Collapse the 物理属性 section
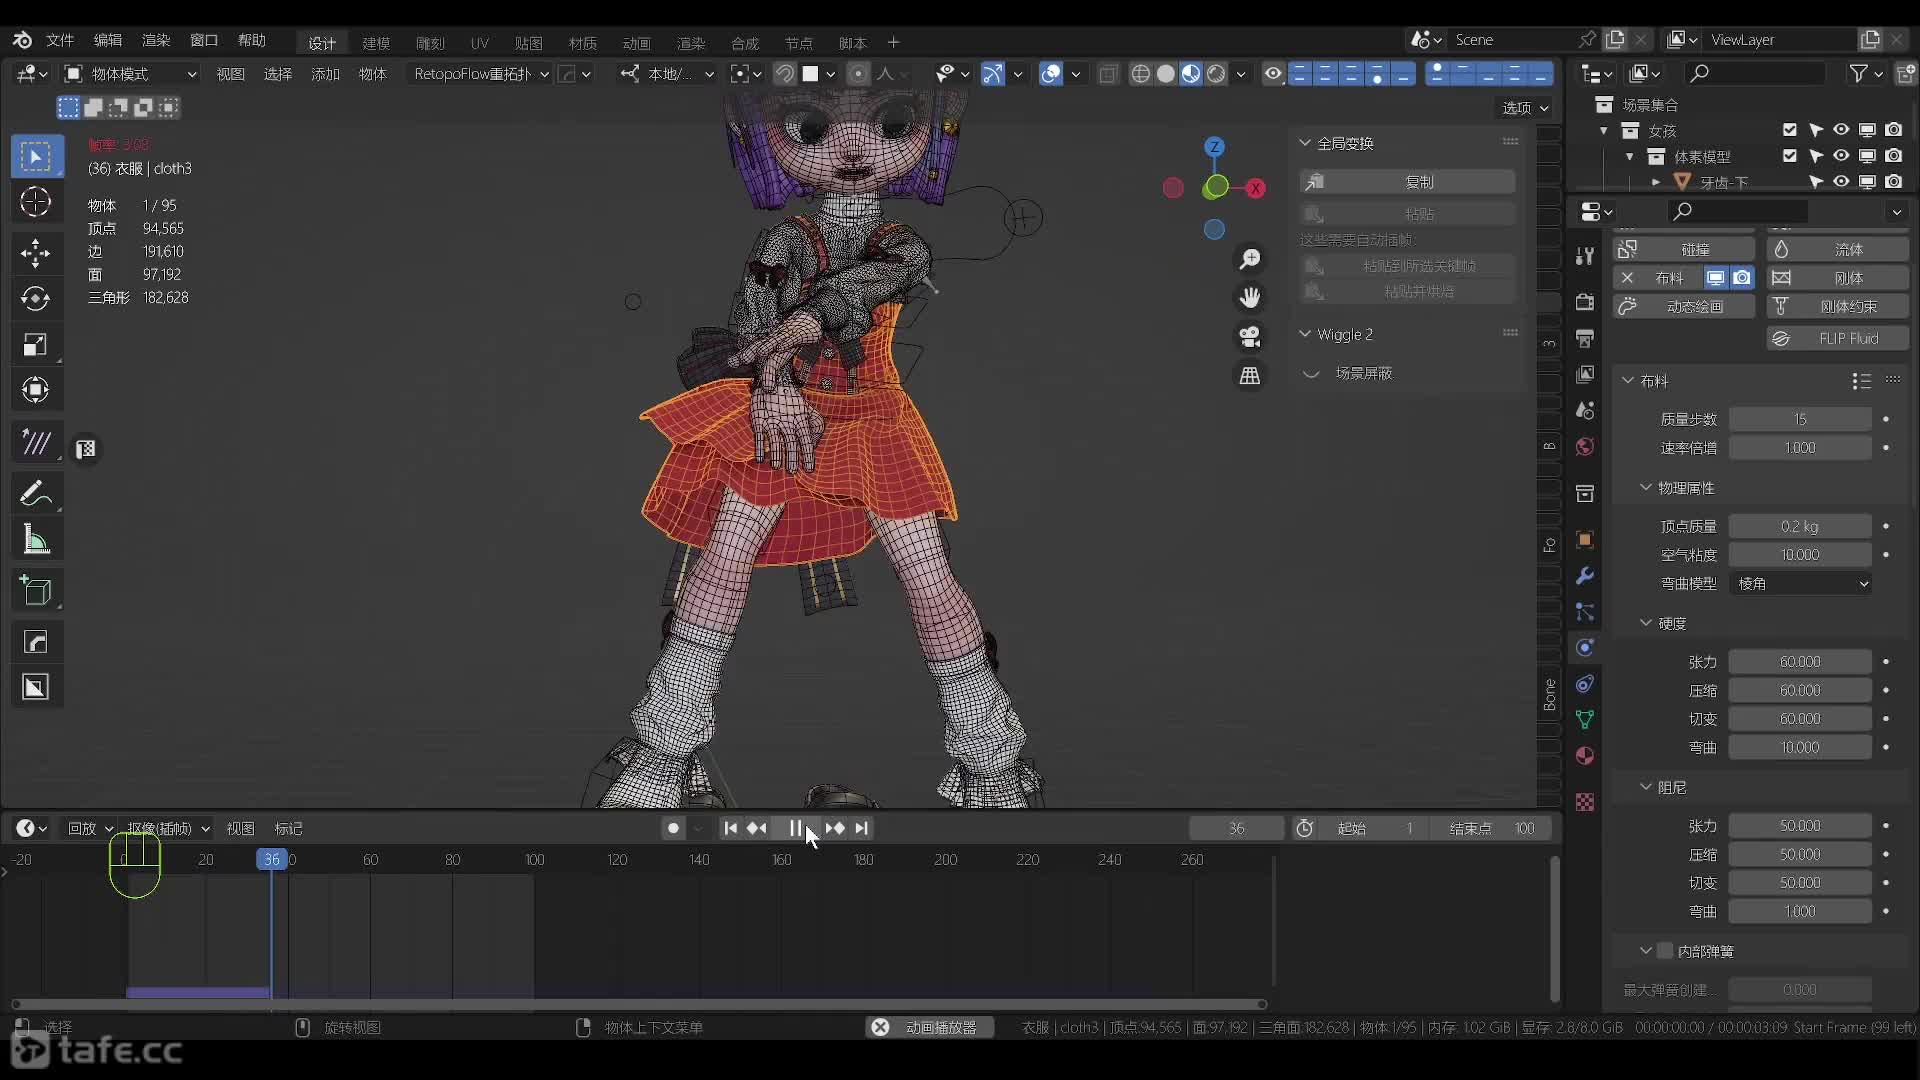 [1646, 487]
